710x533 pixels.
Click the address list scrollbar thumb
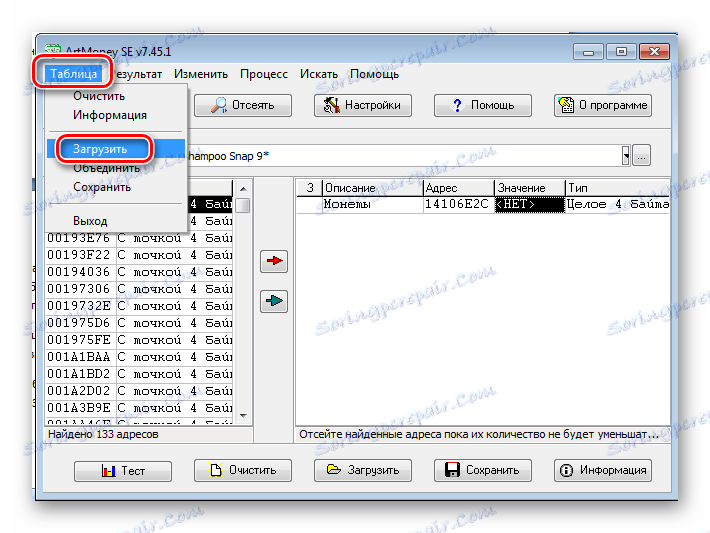coord(243,205)
